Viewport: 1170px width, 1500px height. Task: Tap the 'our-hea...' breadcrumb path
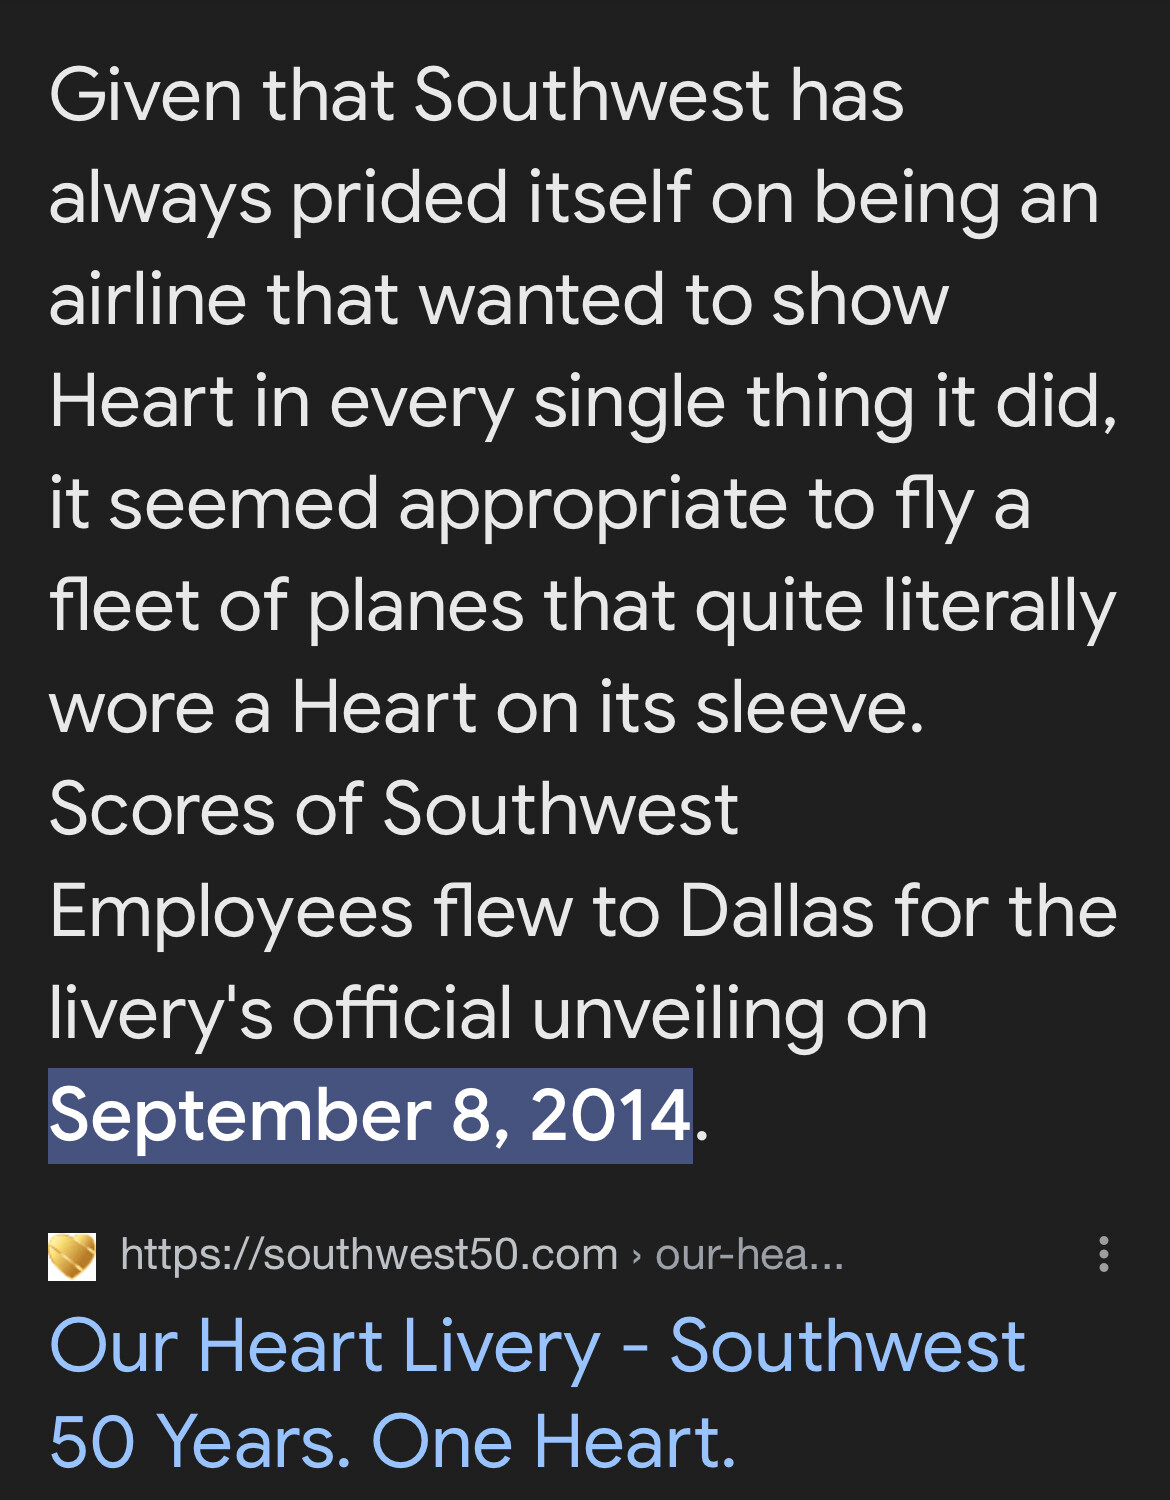pyautogui.click(x=750, y=1254)
